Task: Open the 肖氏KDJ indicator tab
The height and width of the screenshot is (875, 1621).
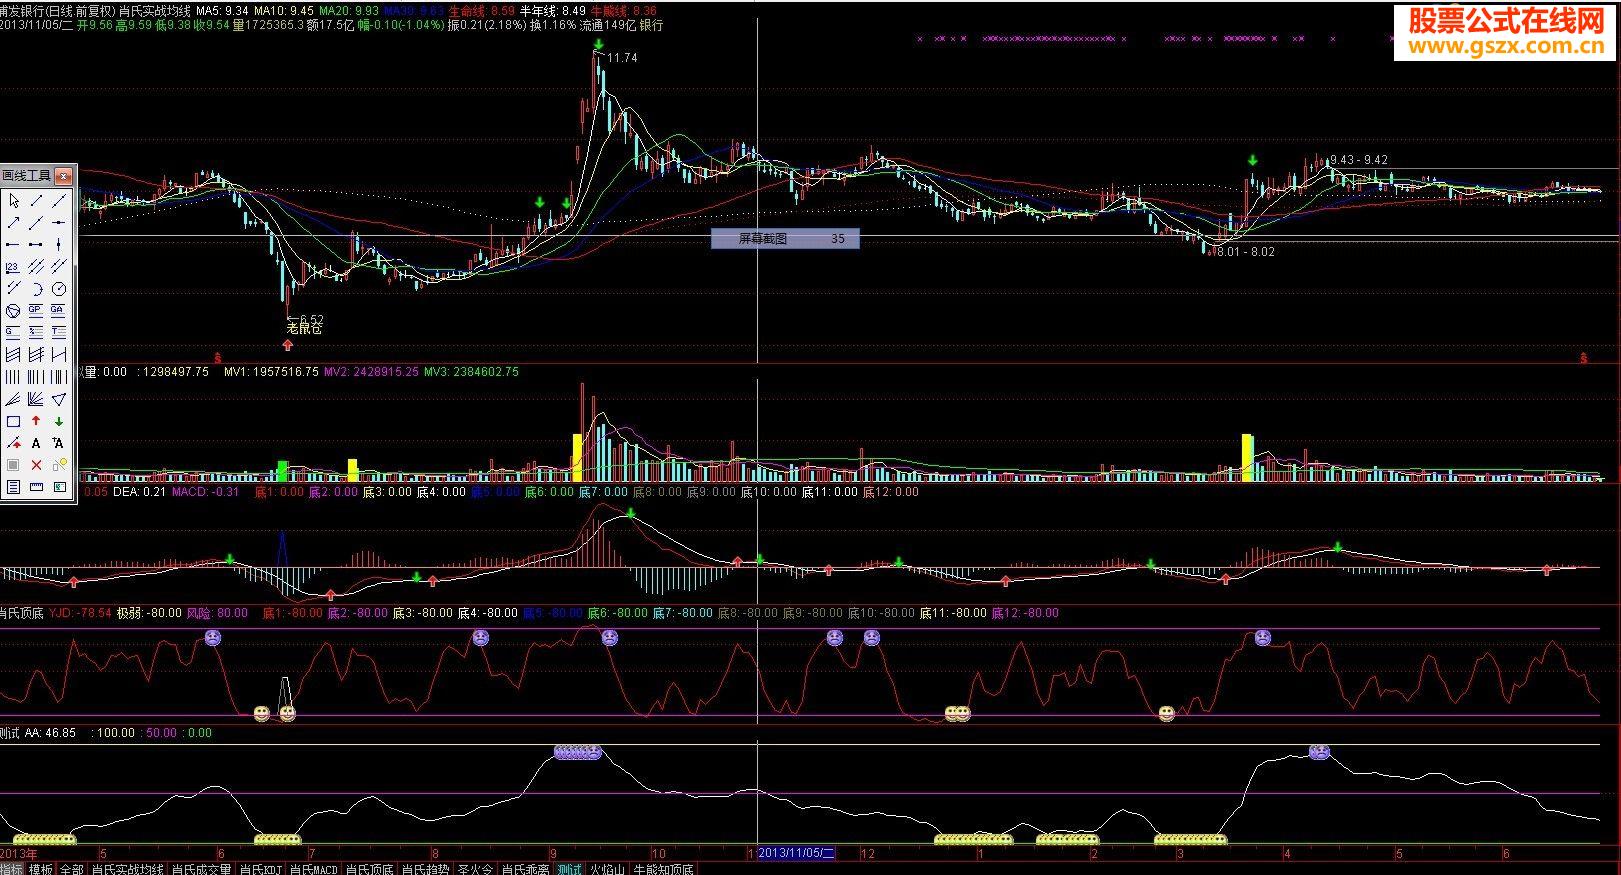Action: (260, 869)
